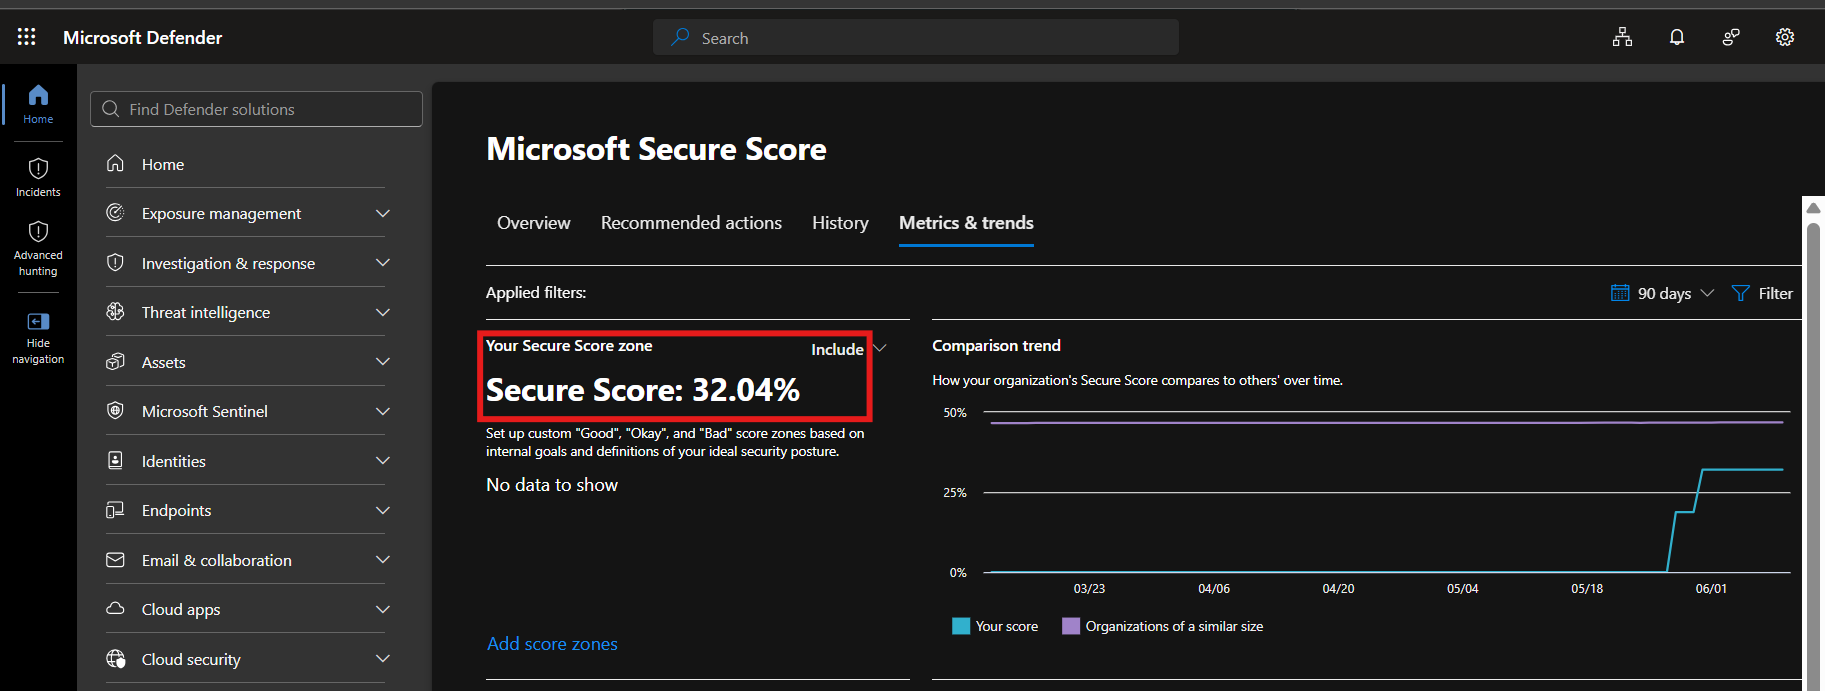The height and width of the screenshot is (691, 1825).
Task: Open the network topology icon in header
Action: click(x=1622, y=37)
